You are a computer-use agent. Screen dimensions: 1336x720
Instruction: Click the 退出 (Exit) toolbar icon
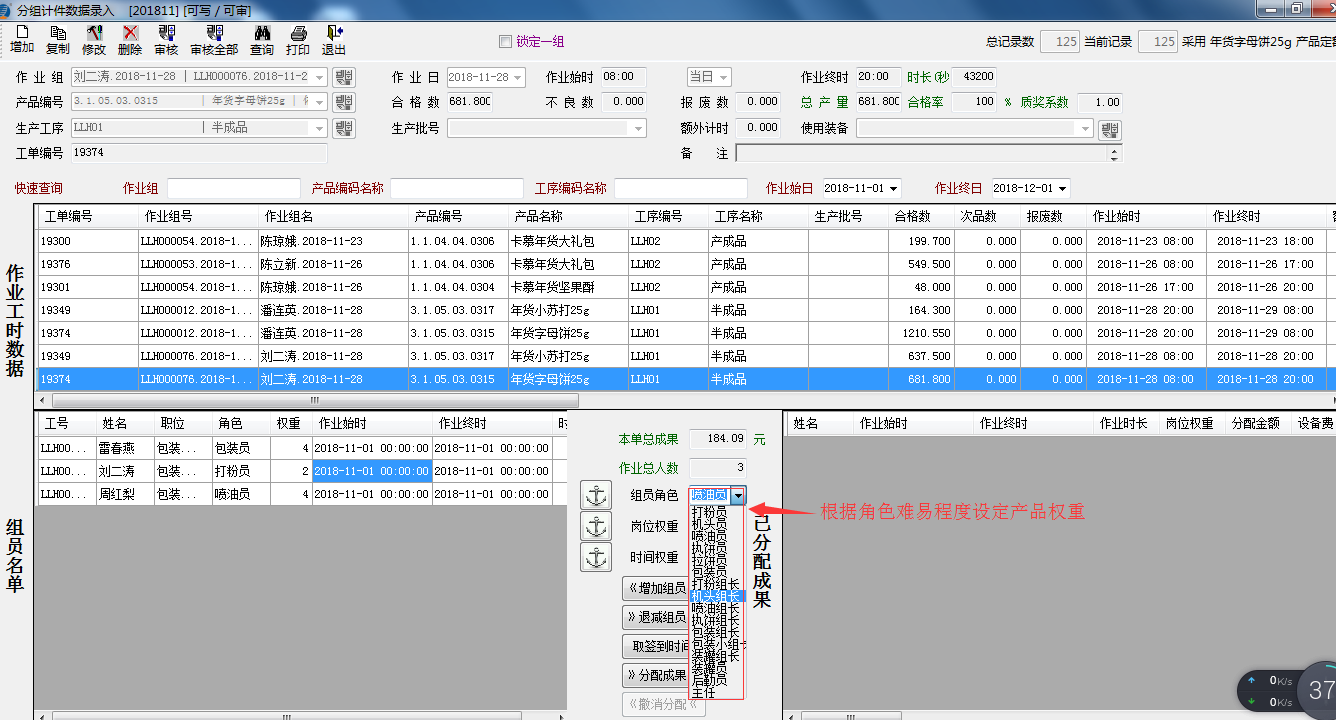coord(334,40)
